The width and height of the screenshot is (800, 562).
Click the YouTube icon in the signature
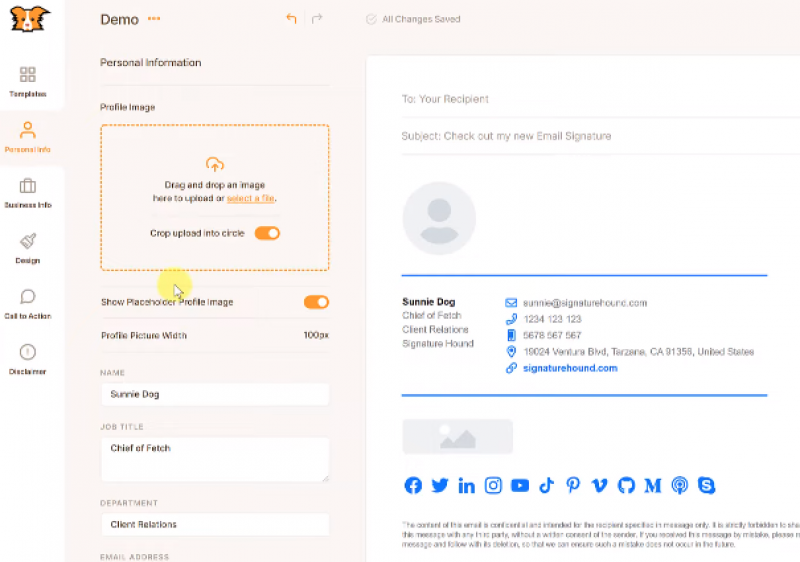(520, 486)
